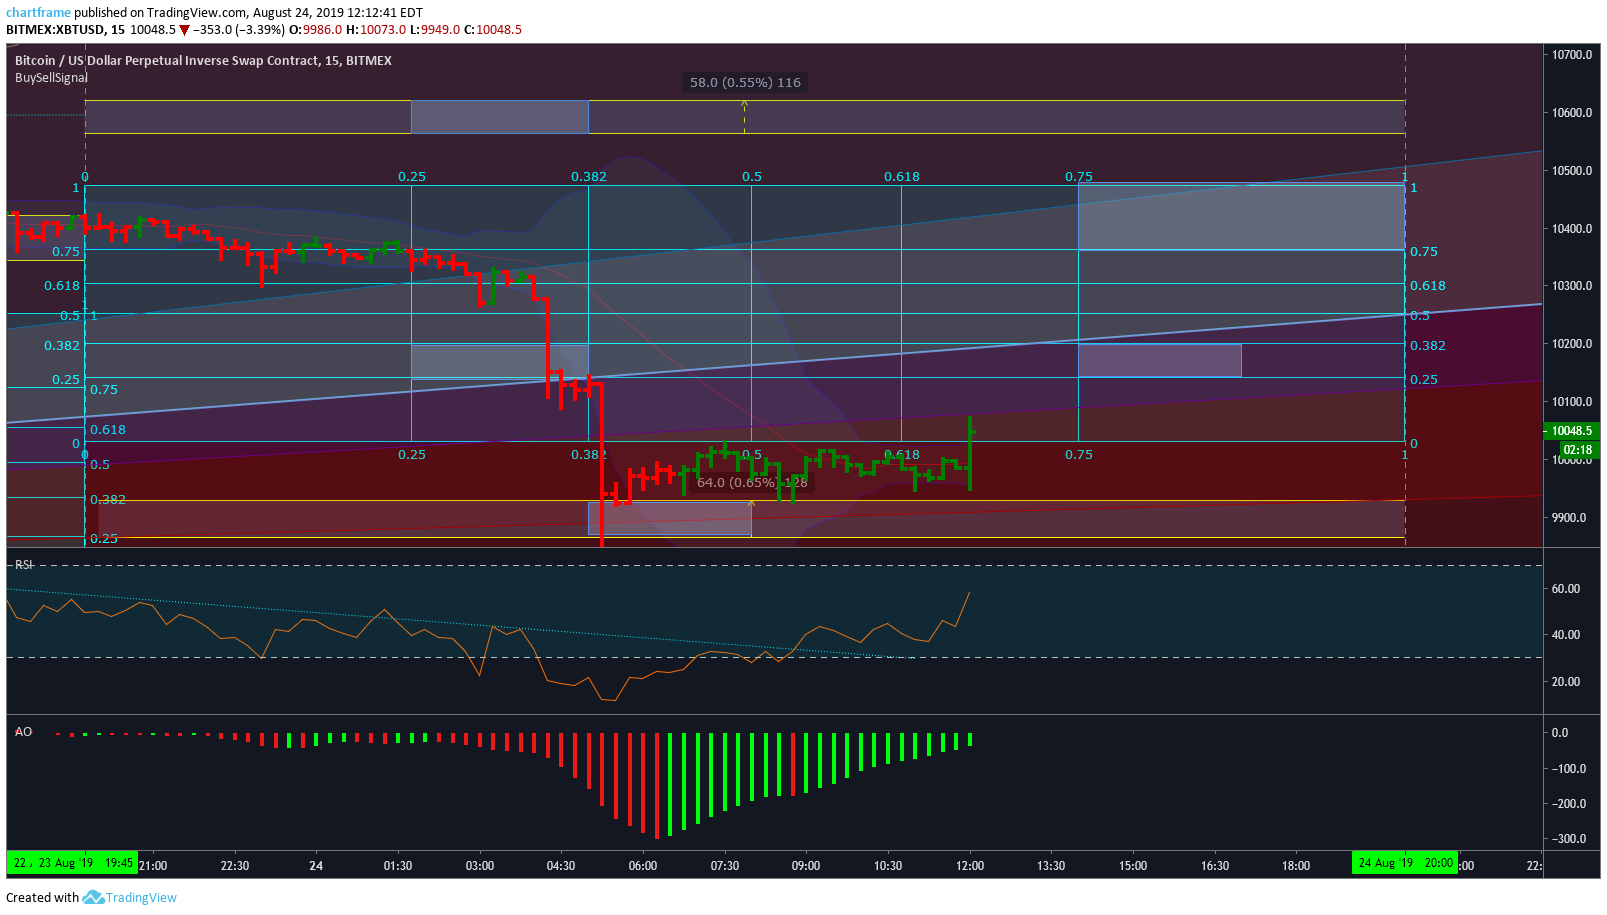1607x915 pixels.
Task: Click the L:9949.0 low value
Action: pos(435,30)
